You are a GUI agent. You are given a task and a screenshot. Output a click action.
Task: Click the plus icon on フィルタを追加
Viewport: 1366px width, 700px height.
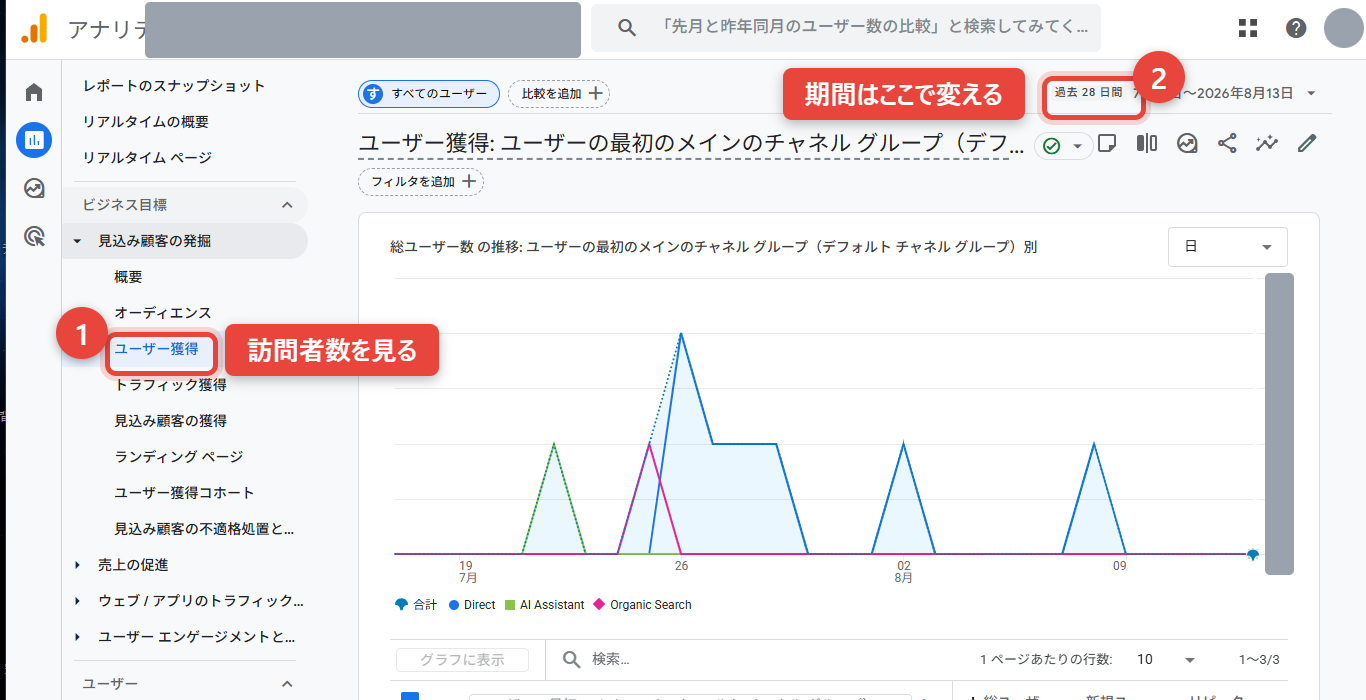coord(469,182)
